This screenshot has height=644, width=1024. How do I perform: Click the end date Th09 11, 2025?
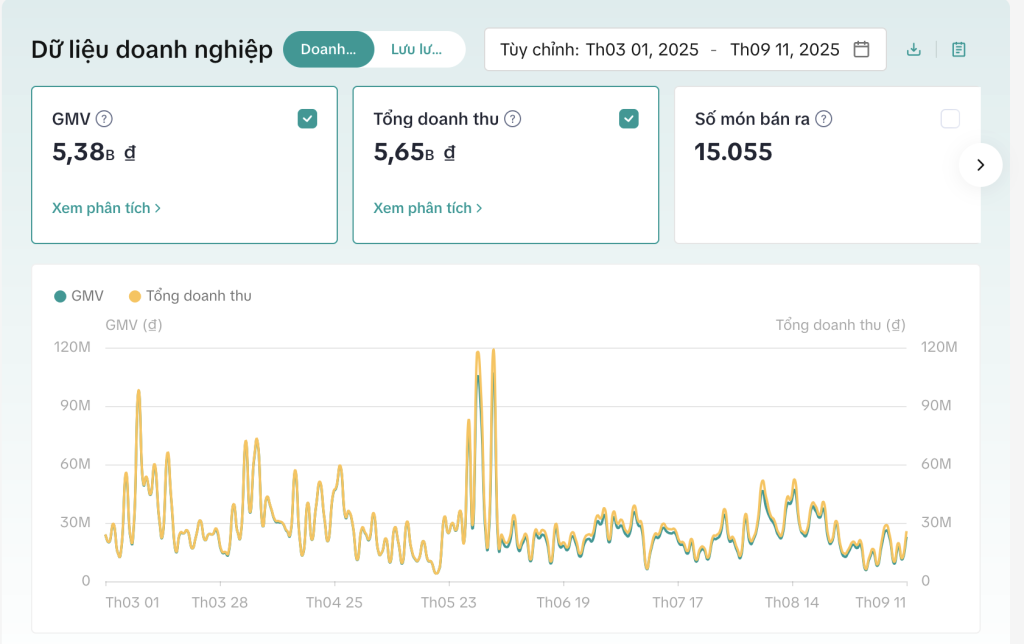tap(784, 49)
